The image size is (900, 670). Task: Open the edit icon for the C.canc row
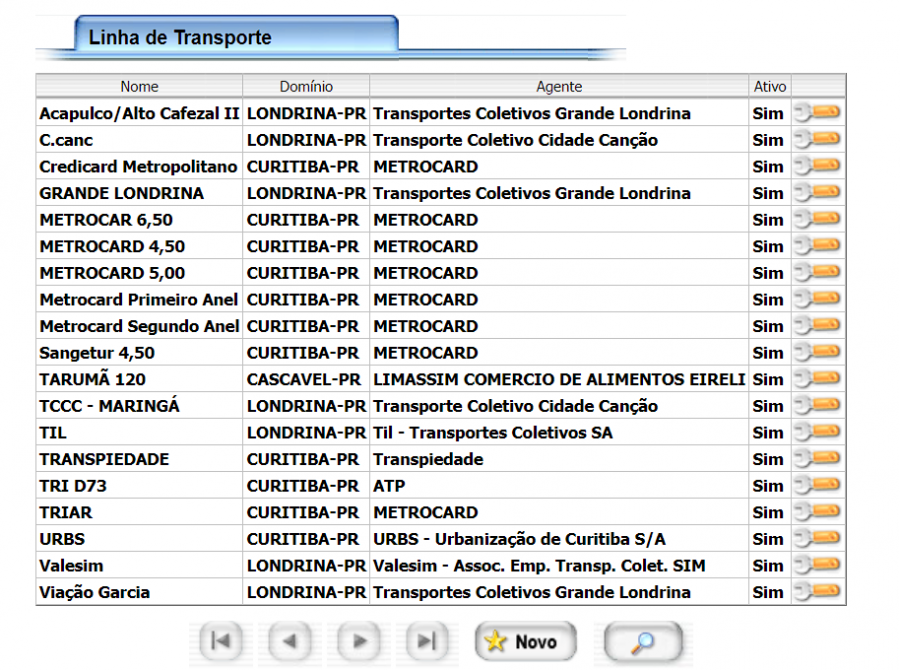818,140
